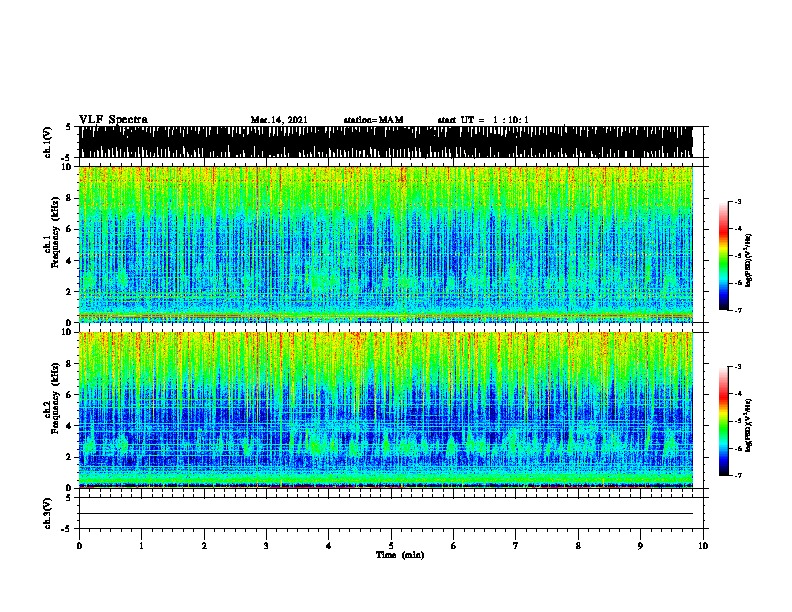The image size is (792, 612).
Task: Click time axis tick label "5"
Action: 391,546
